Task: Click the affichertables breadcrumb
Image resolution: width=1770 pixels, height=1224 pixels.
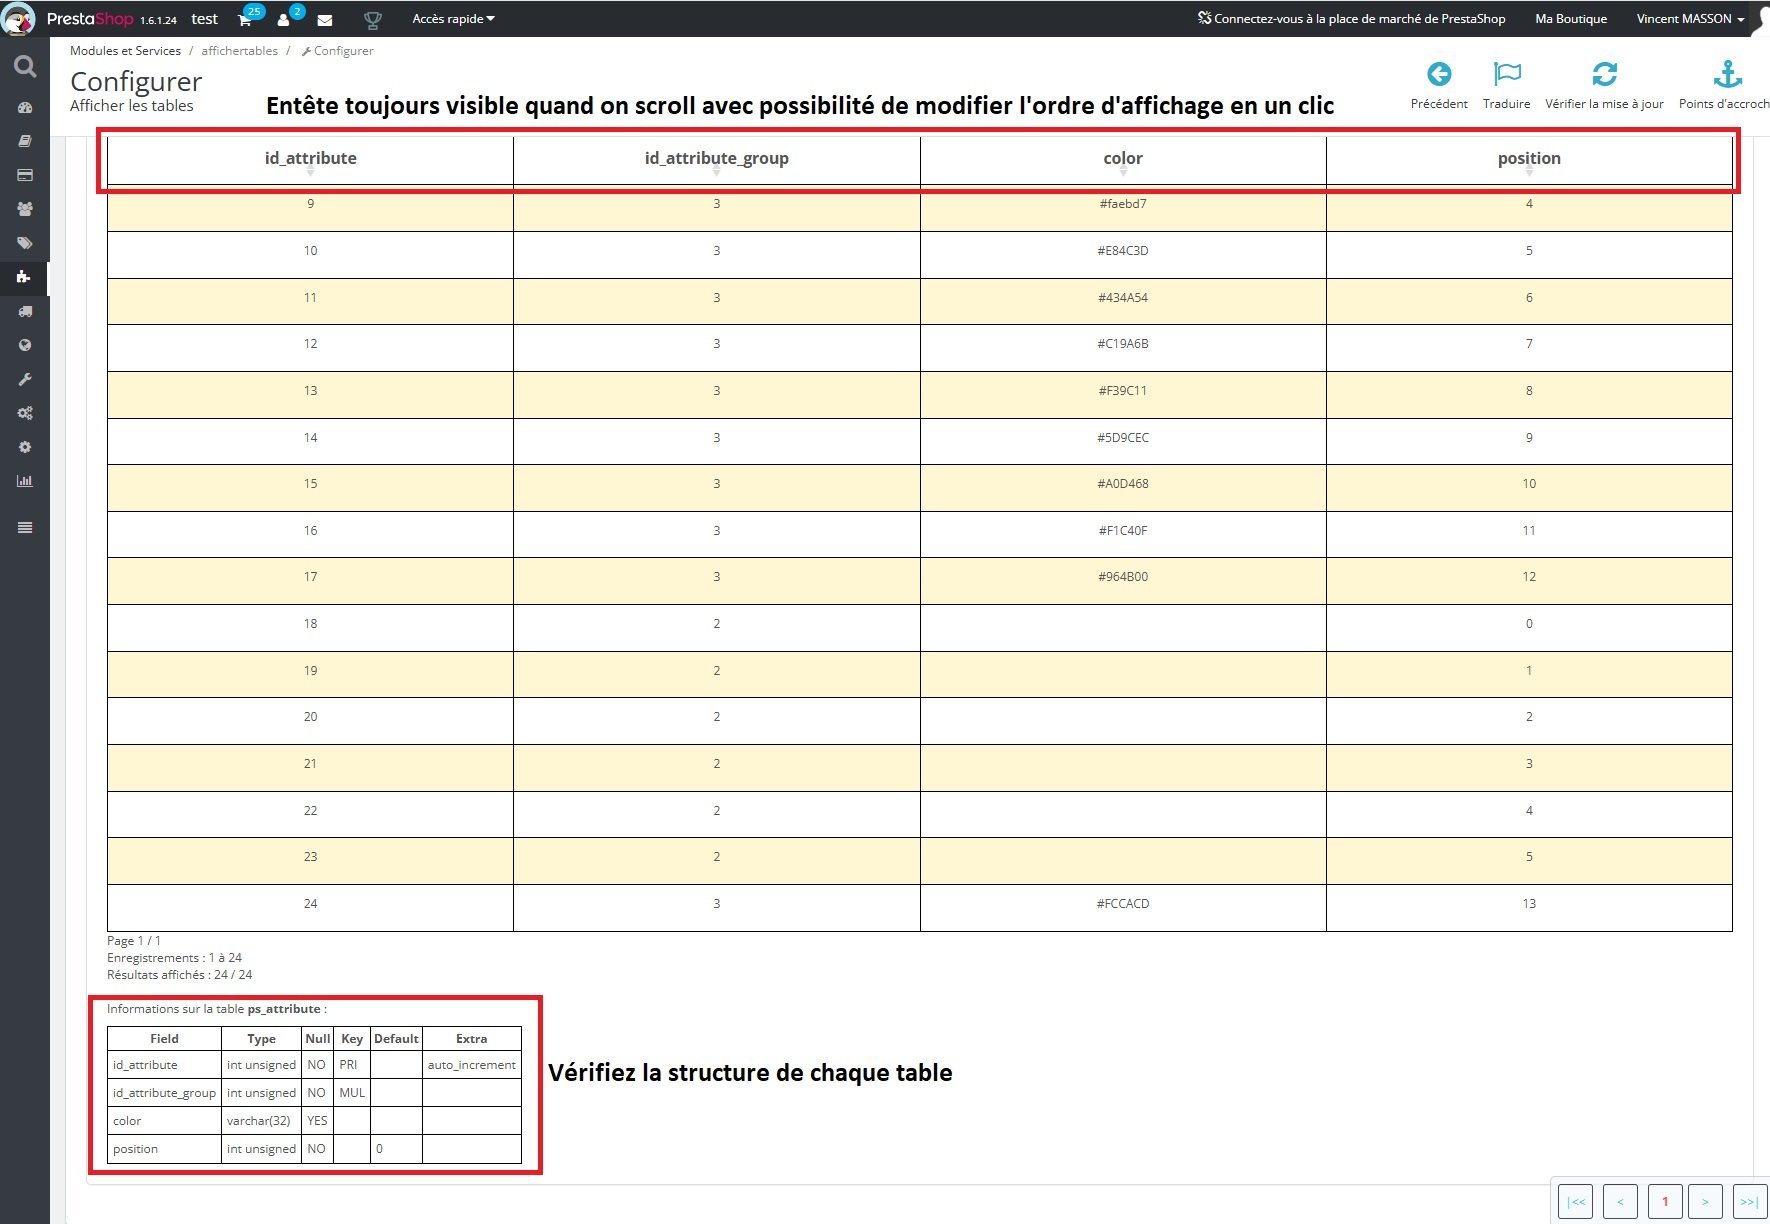Action: [x=240, y=51]
